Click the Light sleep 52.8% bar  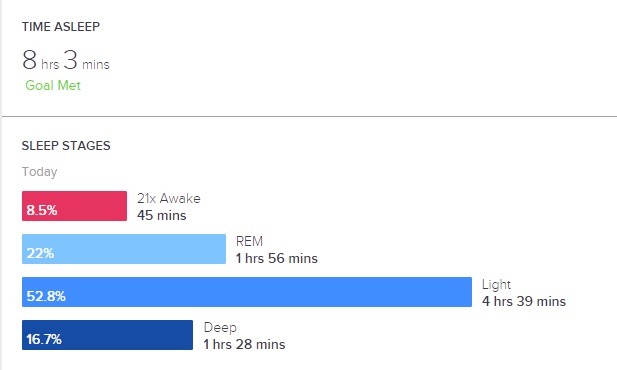point(247,292)
